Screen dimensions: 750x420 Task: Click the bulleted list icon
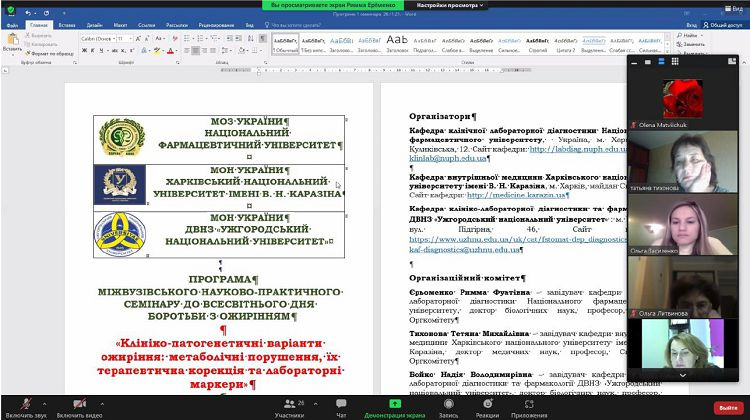(188, 38)
